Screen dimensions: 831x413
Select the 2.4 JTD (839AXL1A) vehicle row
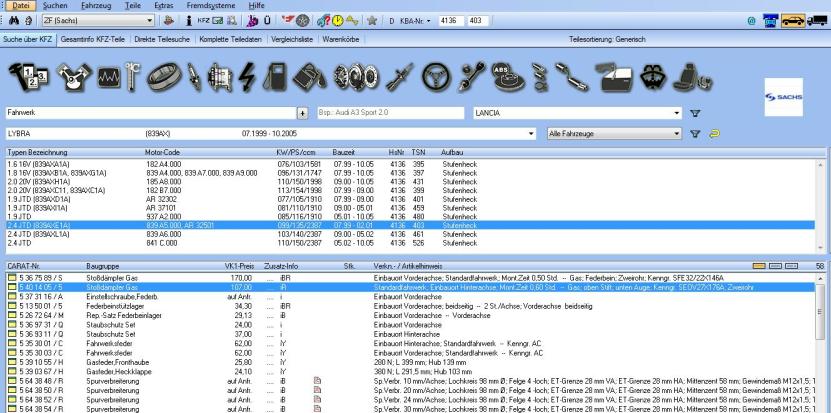[410, 234]
